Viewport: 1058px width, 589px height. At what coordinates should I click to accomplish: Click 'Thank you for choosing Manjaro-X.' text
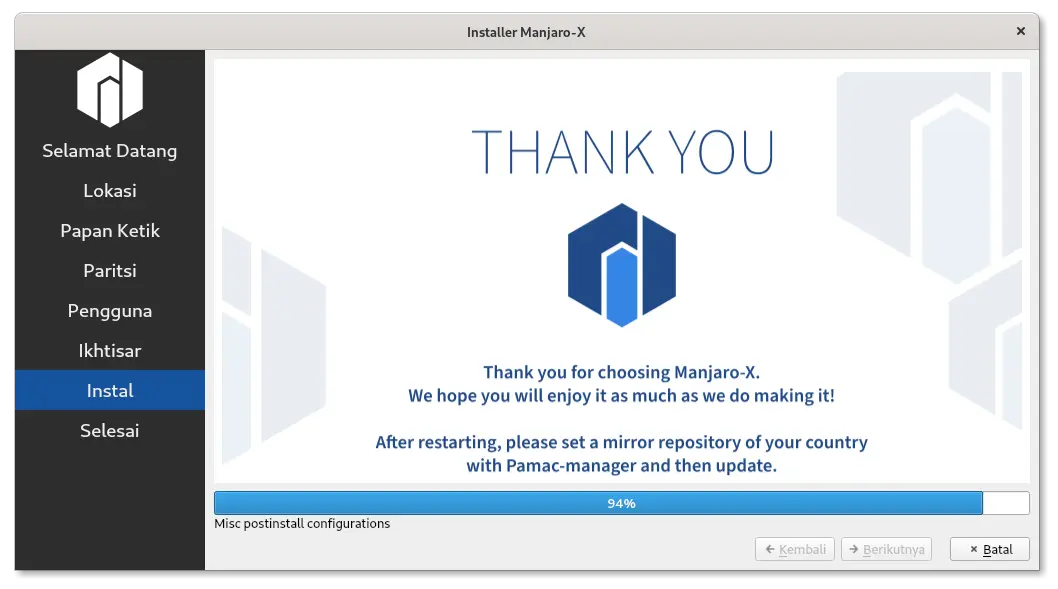coord(621,372)
